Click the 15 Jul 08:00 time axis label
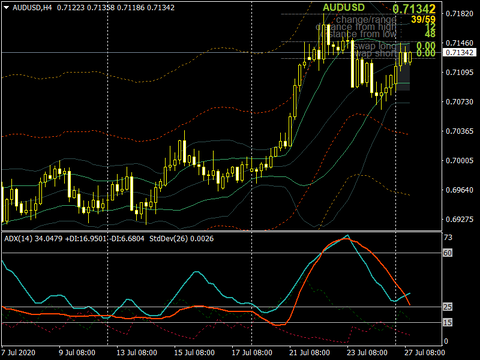 194,353
